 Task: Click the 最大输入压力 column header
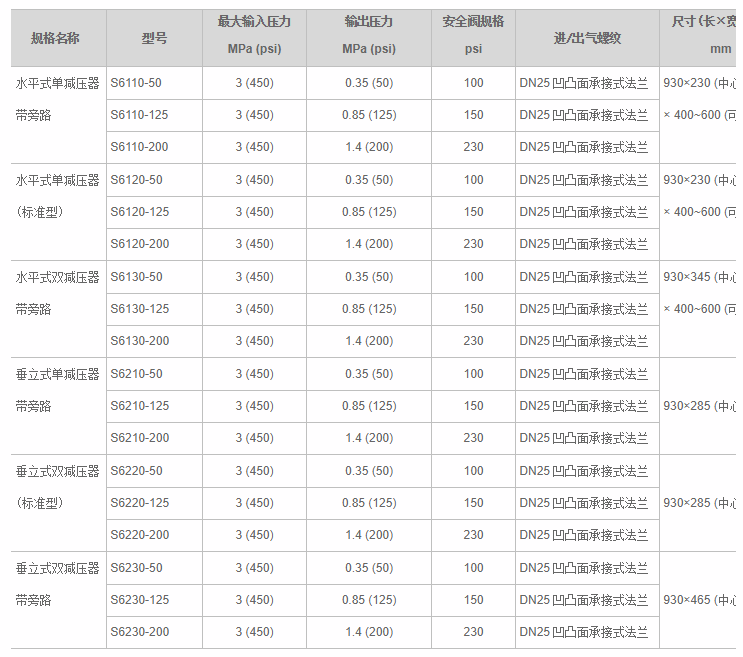(x=254, y=22)
